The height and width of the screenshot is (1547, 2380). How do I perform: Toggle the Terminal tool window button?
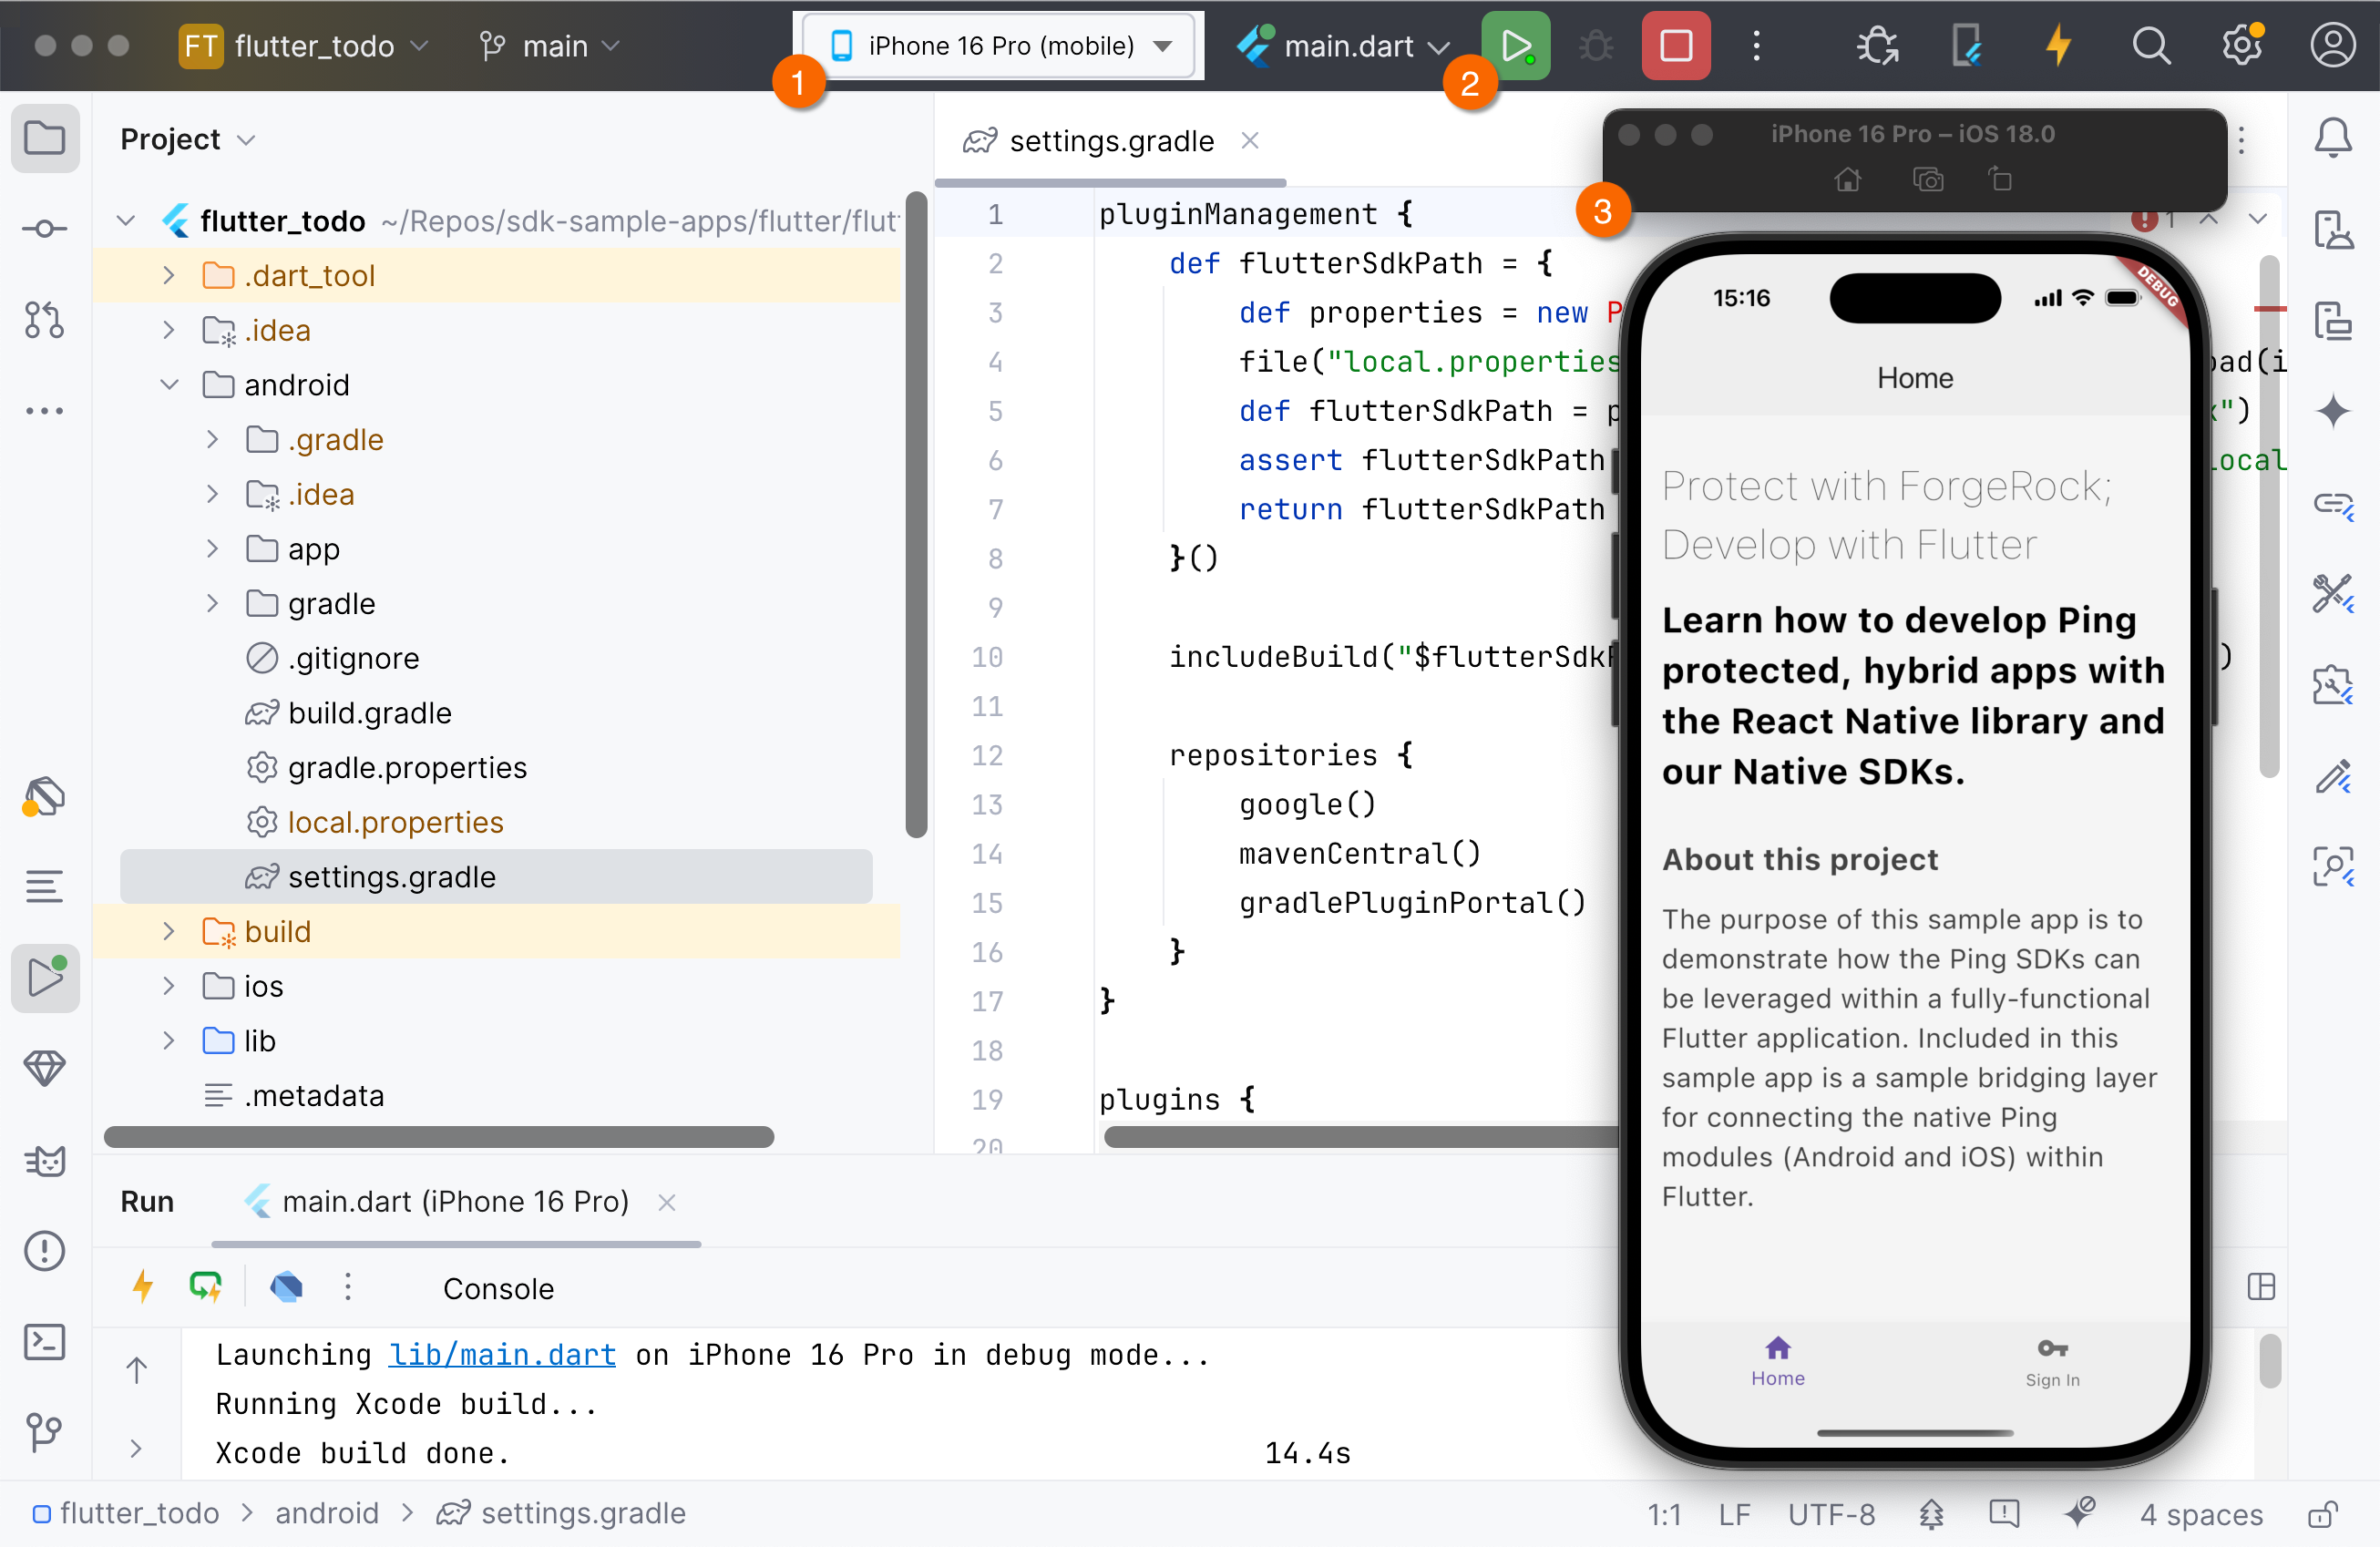click(x=44, y=1341)
